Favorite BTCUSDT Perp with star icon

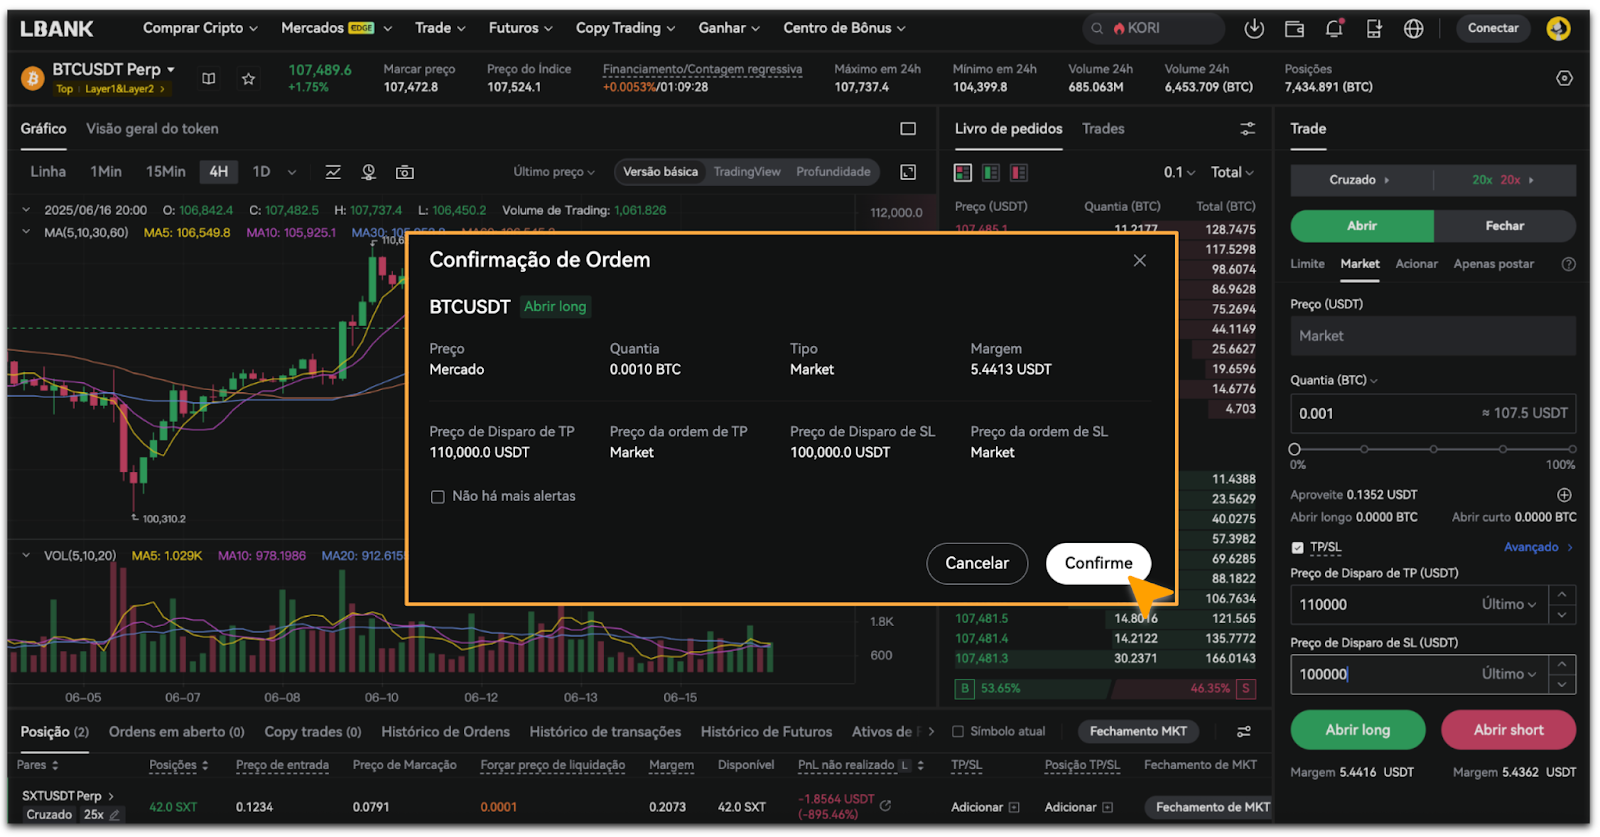pos(248,79)
